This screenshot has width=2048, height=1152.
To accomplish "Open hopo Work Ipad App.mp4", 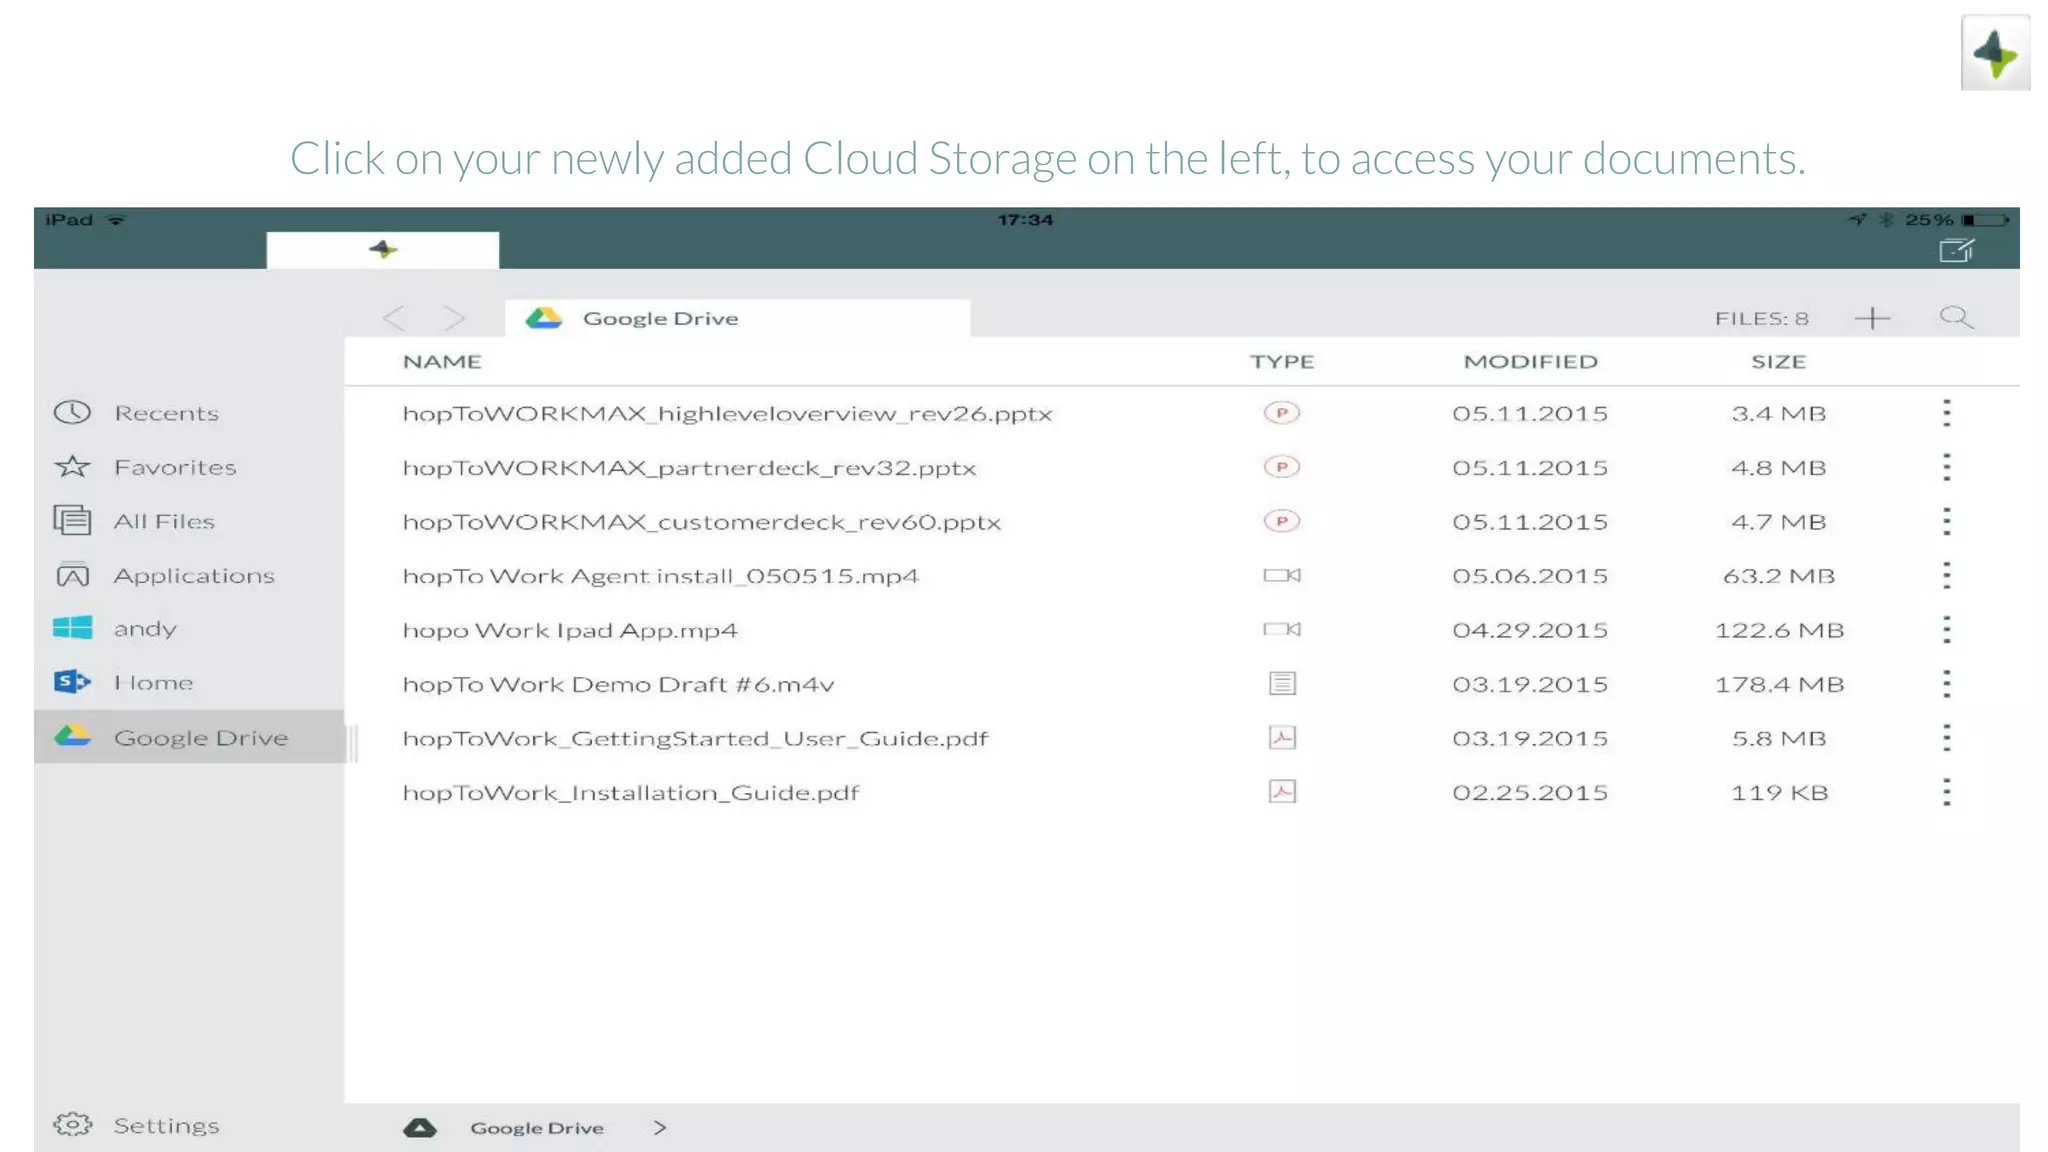I will click(x=570, y=630).
